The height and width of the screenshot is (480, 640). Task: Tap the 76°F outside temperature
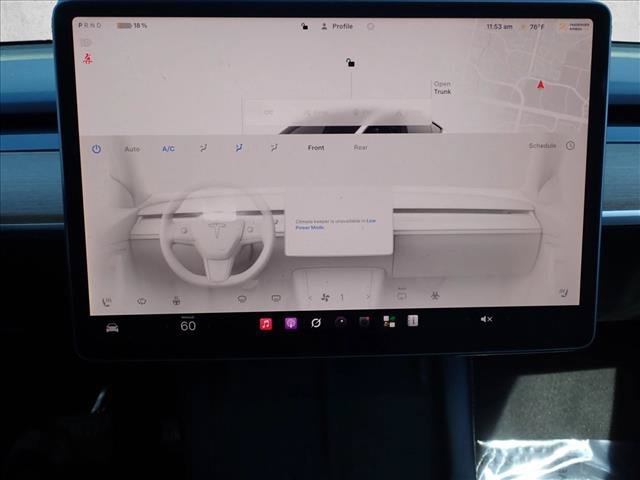(536, 27)
